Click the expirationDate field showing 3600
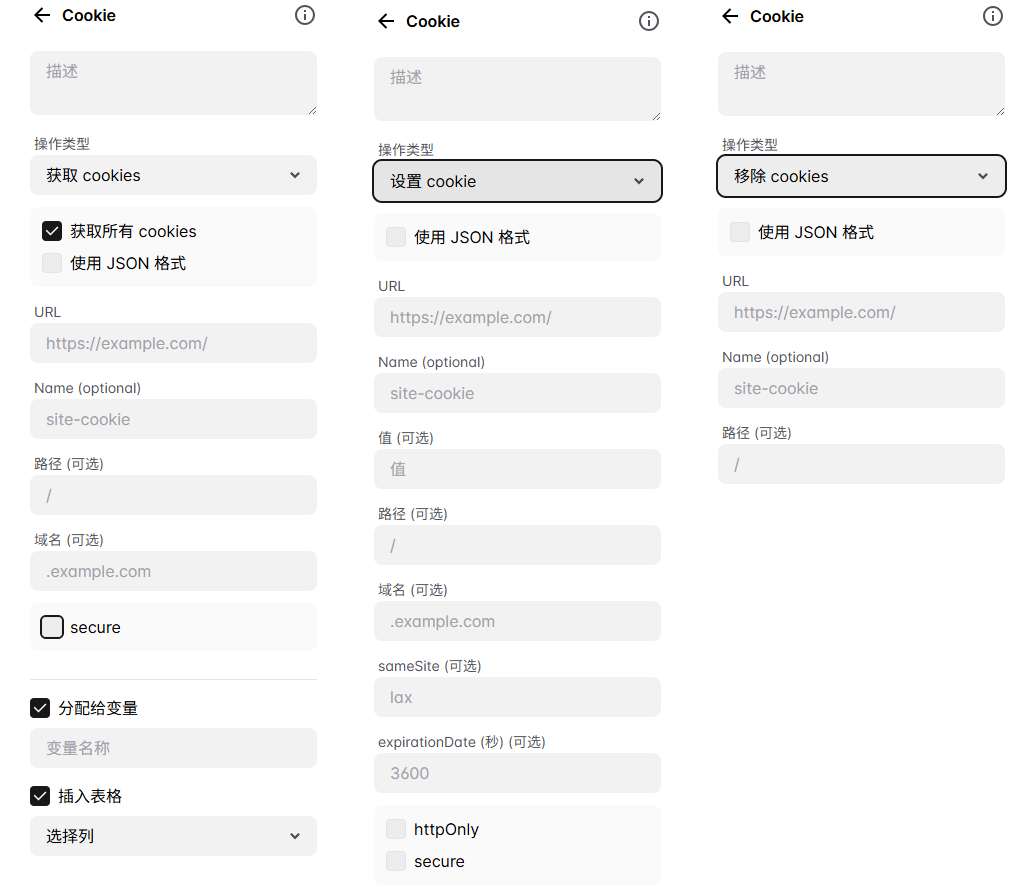Image resolution: width=1027 pixels, height=887 pixels. tap(517, 773)
